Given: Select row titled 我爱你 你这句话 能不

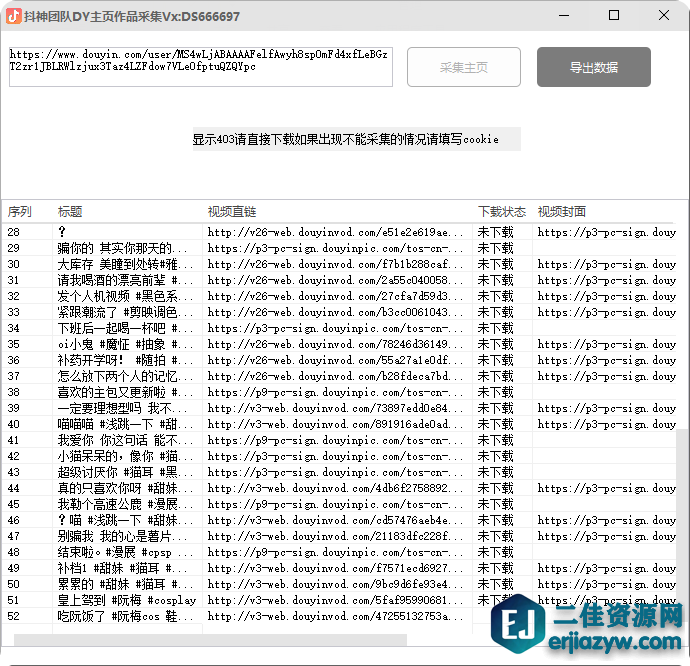Looking at the screenshot, I should pyautogui.click(x=339, y=440).
